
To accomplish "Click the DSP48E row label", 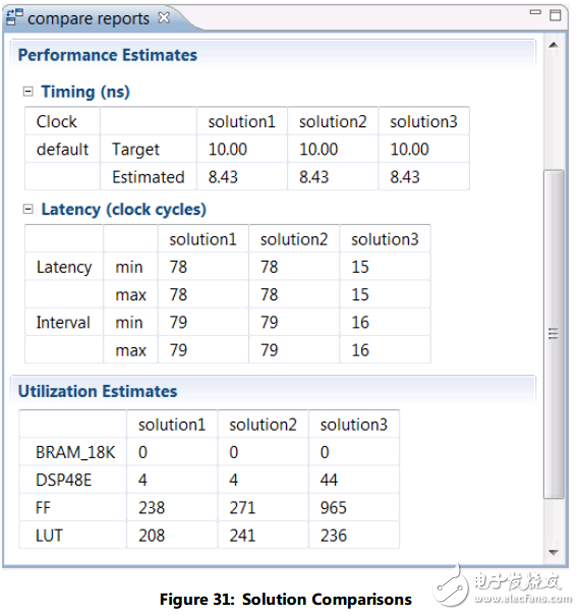I will pyautogui.click(x=64, y=480).
